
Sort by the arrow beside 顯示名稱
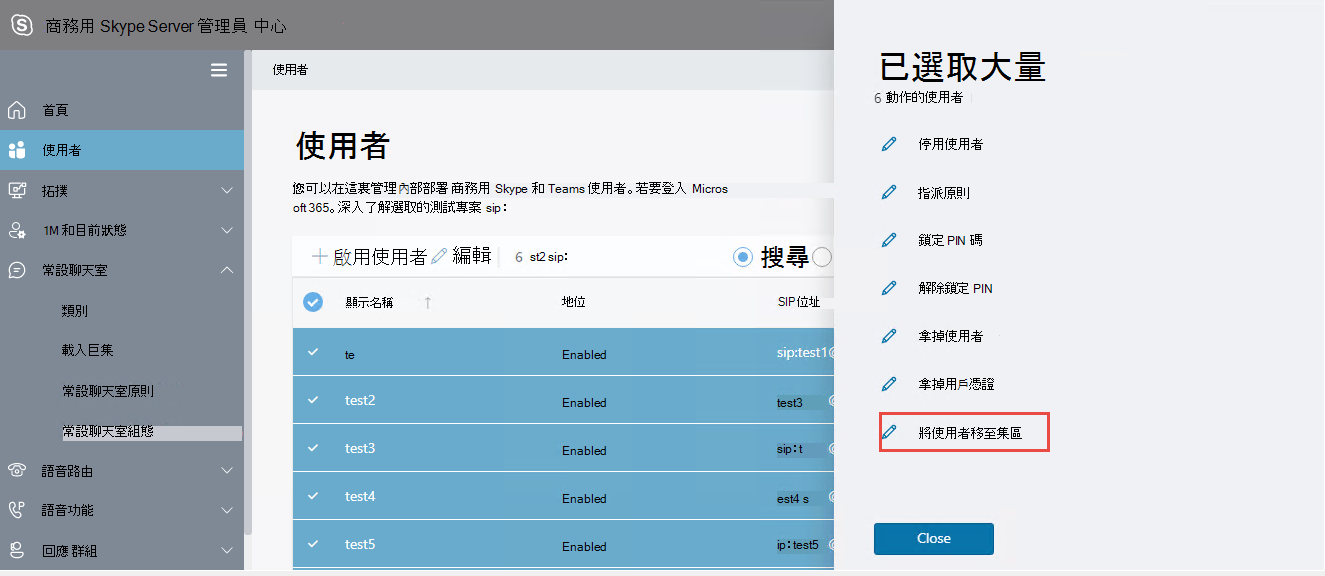428,302
